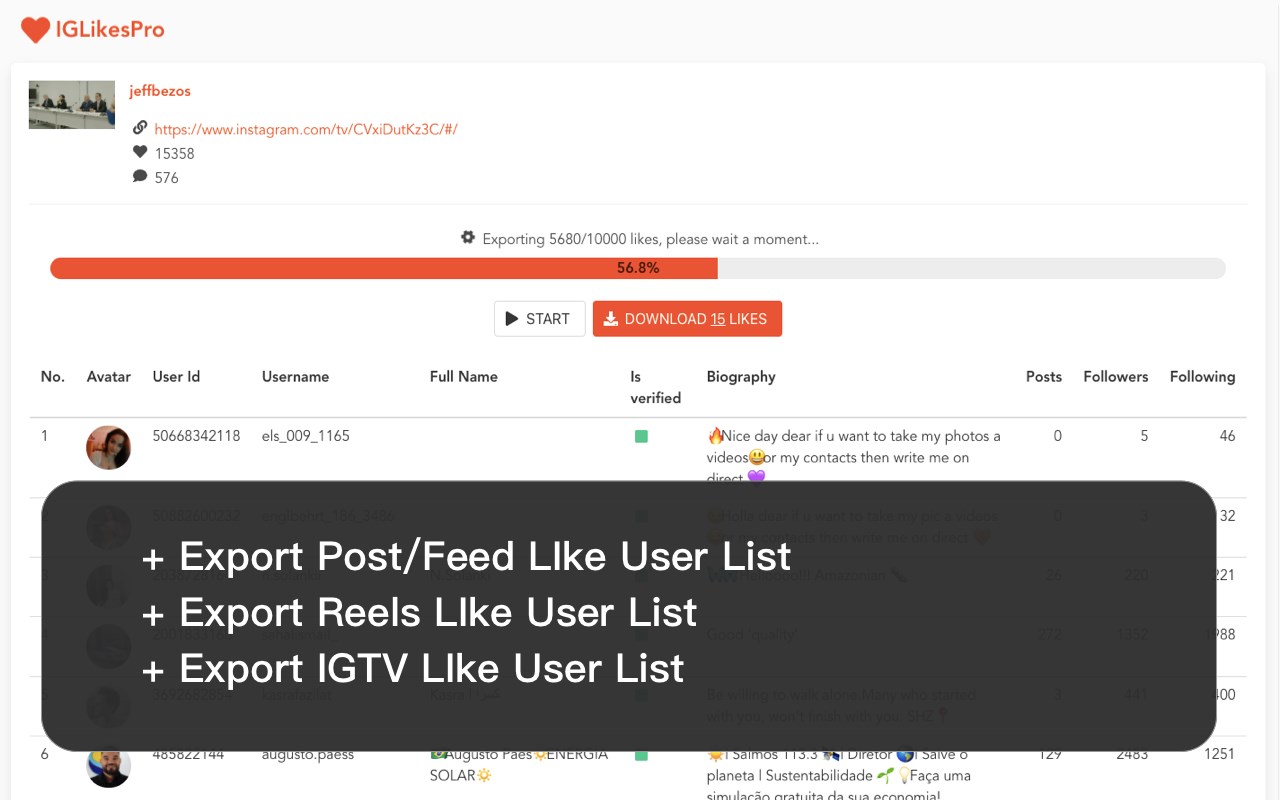Click the heart likes icon beside 15358

[140, 152]
